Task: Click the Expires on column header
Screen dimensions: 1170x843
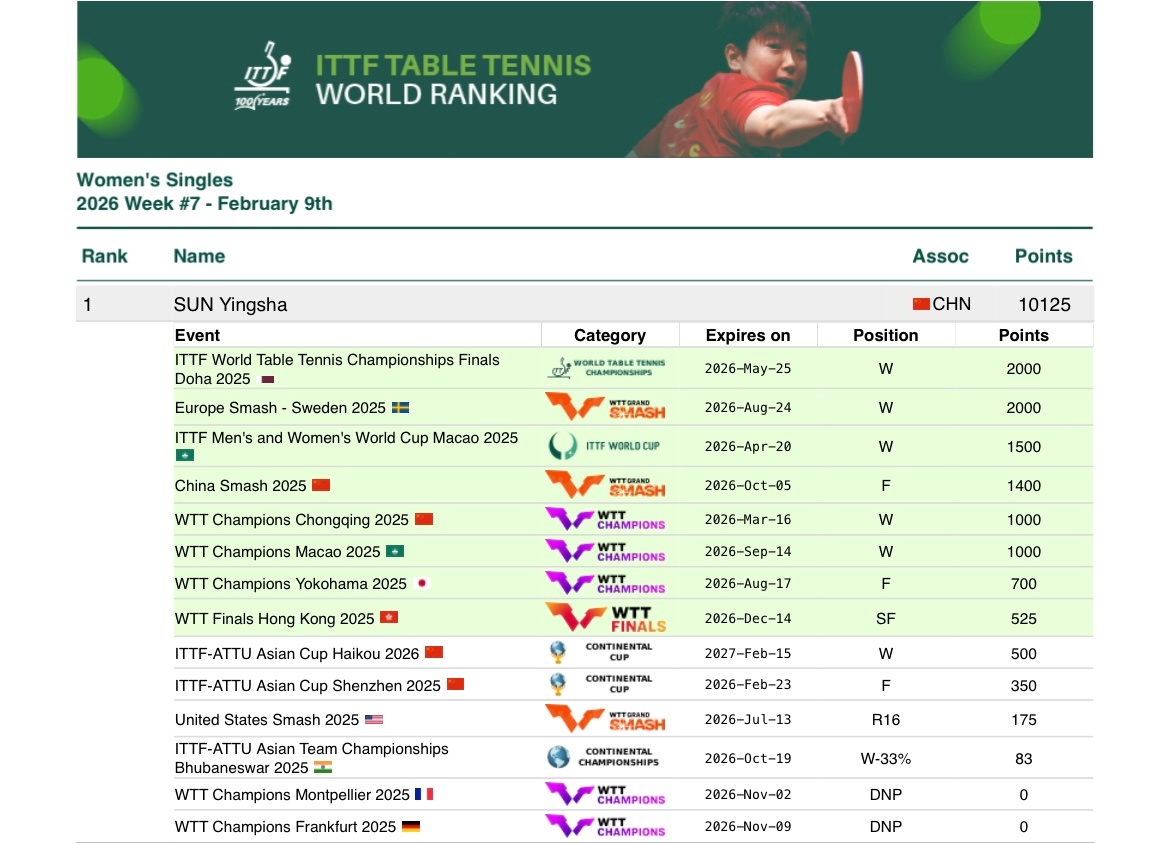Action: tap(748, 335)
